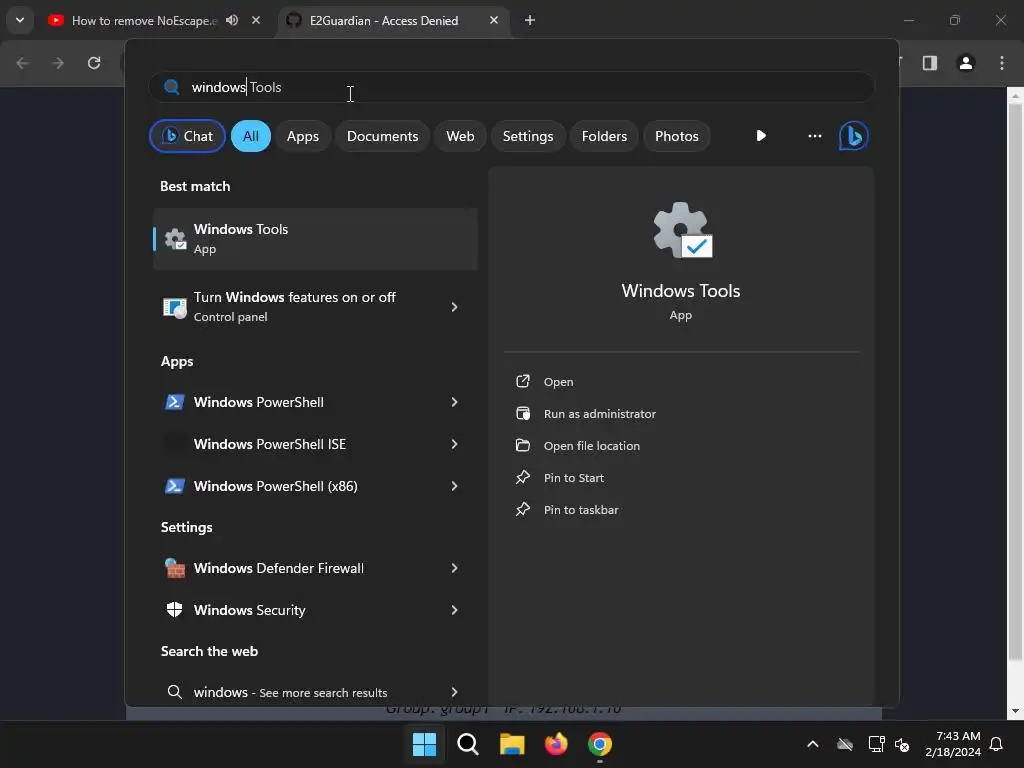This screenshot has width=1024, height=768.
Task: Open File Explorer from taskbar
Action: pos(512,744)
